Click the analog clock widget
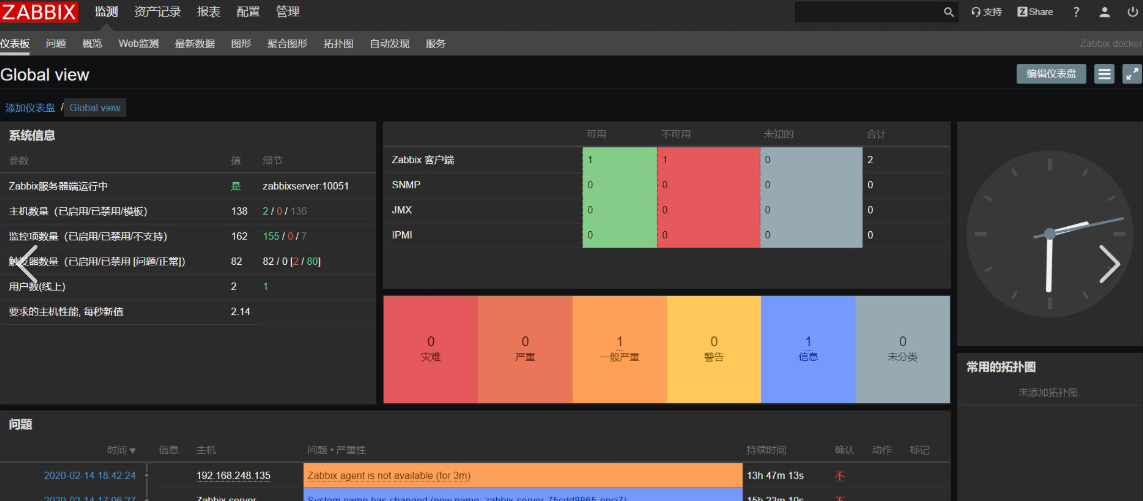The height and width of the screenshot is (501, 1143). pos(1049,233)
